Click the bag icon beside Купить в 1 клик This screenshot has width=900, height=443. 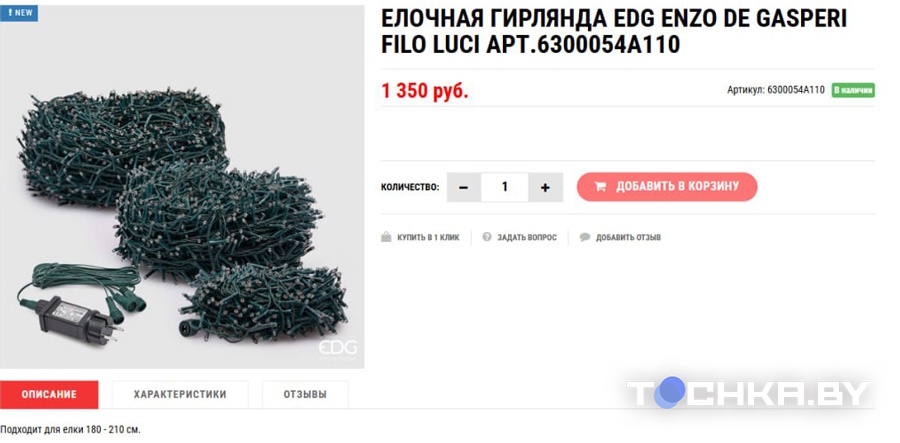(386, 237)
